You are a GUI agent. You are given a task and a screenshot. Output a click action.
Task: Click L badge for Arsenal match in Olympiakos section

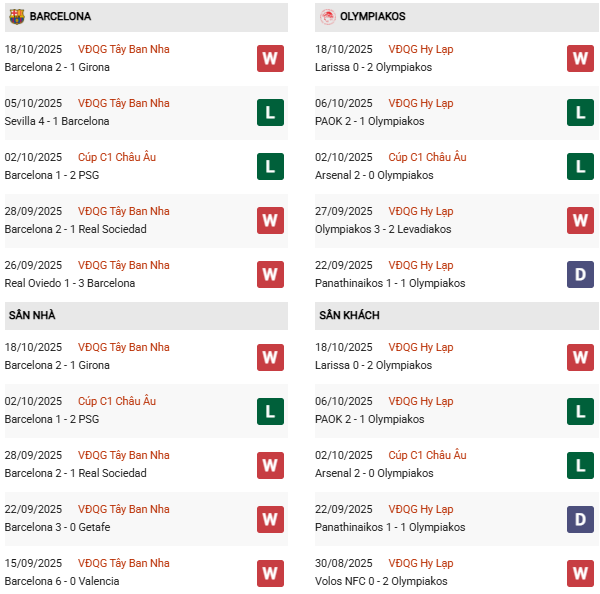pos(580,166)
